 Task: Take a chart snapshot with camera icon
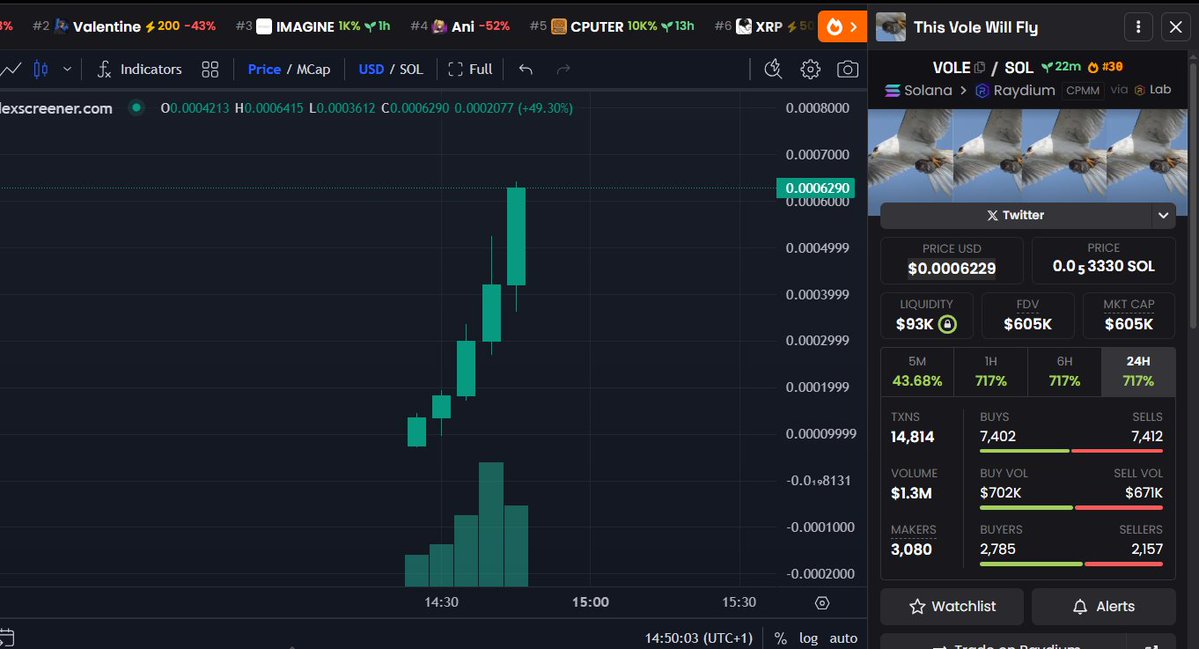(847, 70)
